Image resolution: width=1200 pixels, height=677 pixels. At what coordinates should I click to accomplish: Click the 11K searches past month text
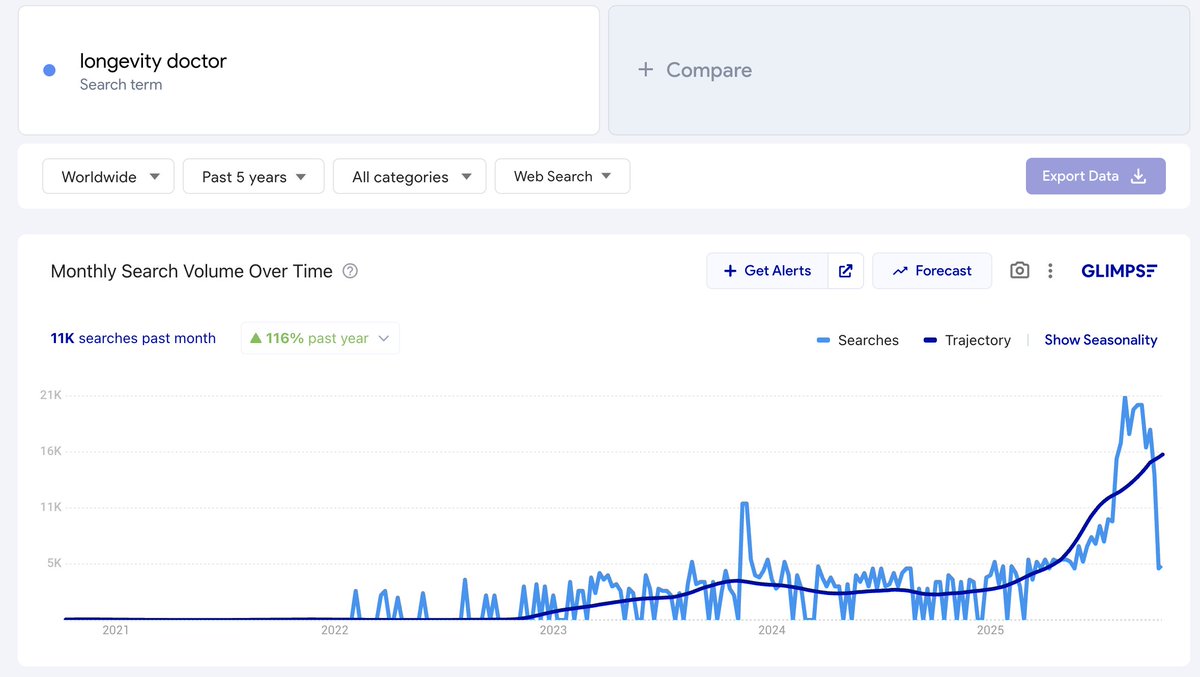point(133,338)
